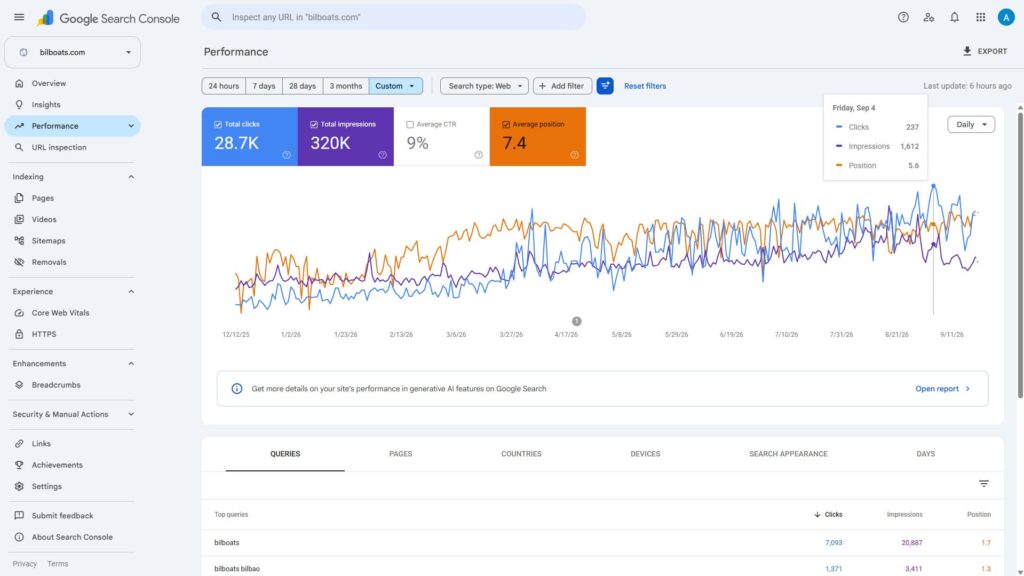The width and height of the screenshot is (1024, 576).
Task: Switch to the Search Appearance tab
Action: [788, 454]
